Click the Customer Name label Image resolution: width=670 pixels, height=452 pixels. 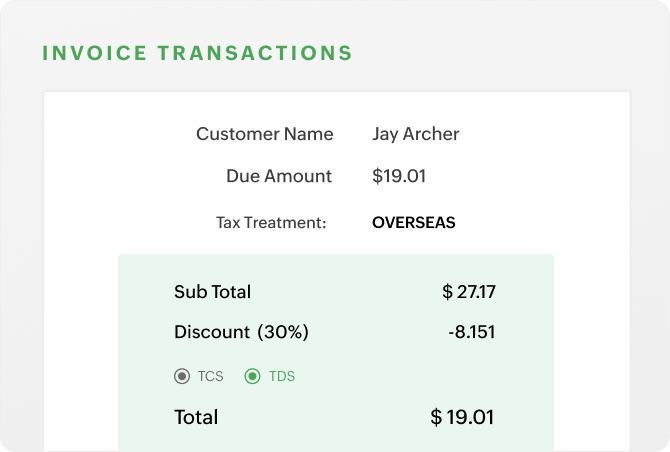click(264, 134)
